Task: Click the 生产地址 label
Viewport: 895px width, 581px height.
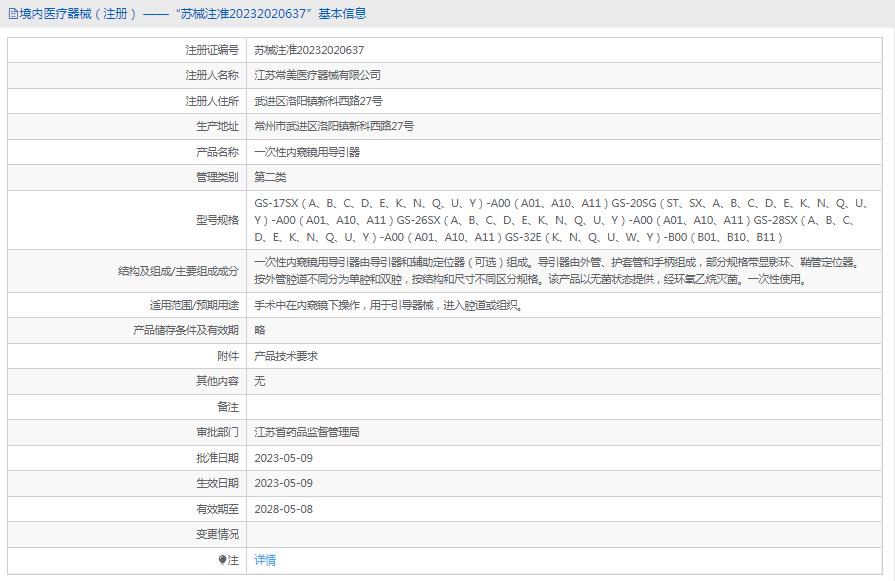Action: pyautogui.click(x=217, y=126)
